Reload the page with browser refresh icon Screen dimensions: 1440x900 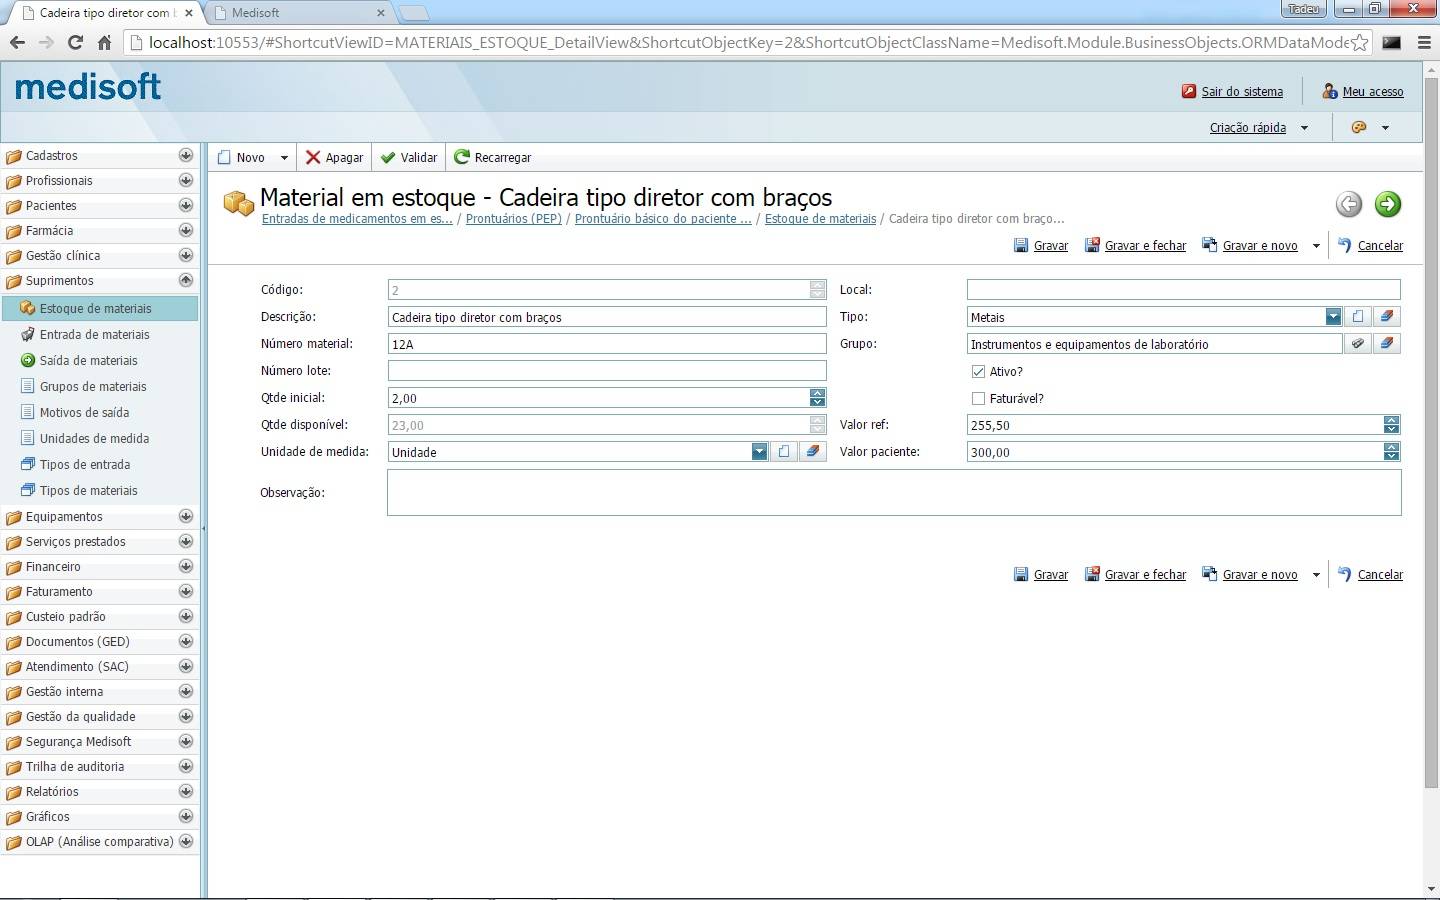pyautogui.click(x=75, y=42)
